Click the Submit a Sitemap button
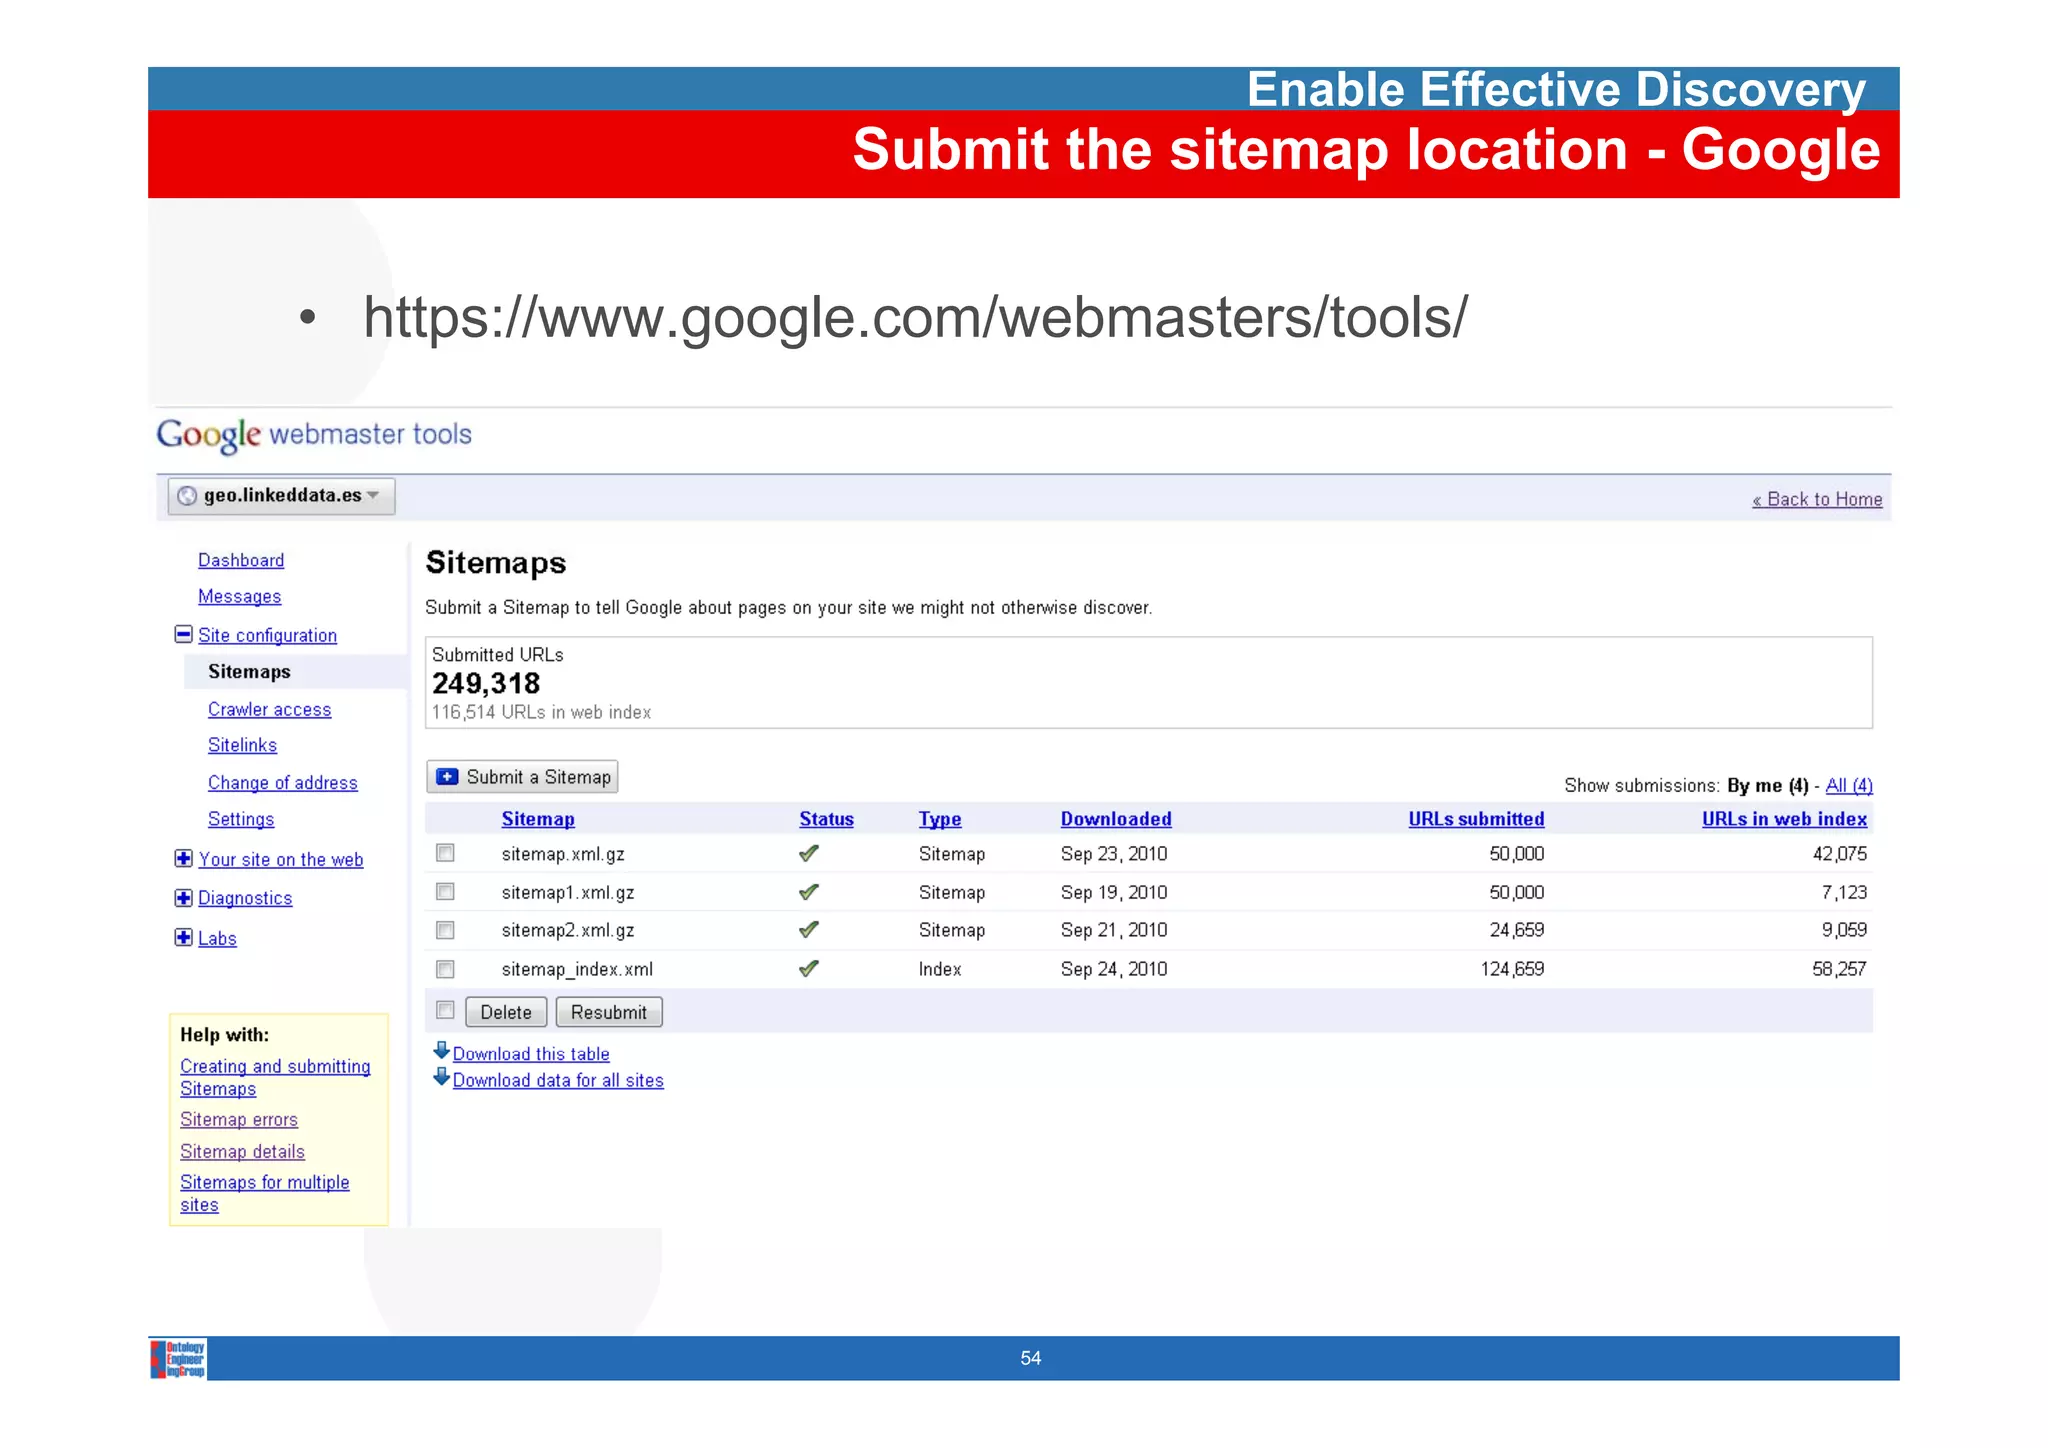 522,777
